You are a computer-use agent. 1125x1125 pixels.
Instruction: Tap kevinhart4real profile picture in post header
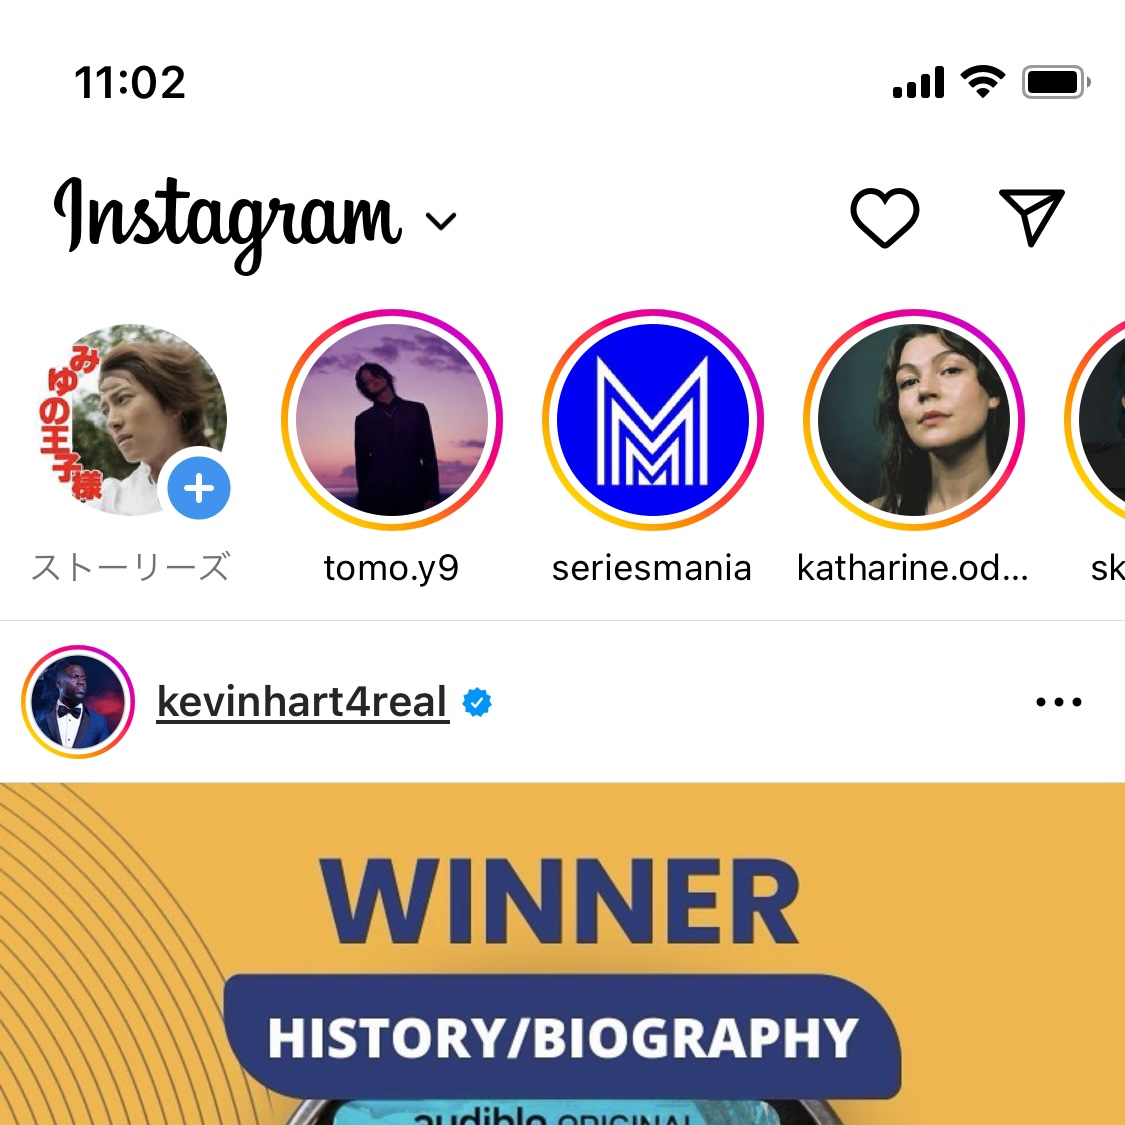click(78, 702)
